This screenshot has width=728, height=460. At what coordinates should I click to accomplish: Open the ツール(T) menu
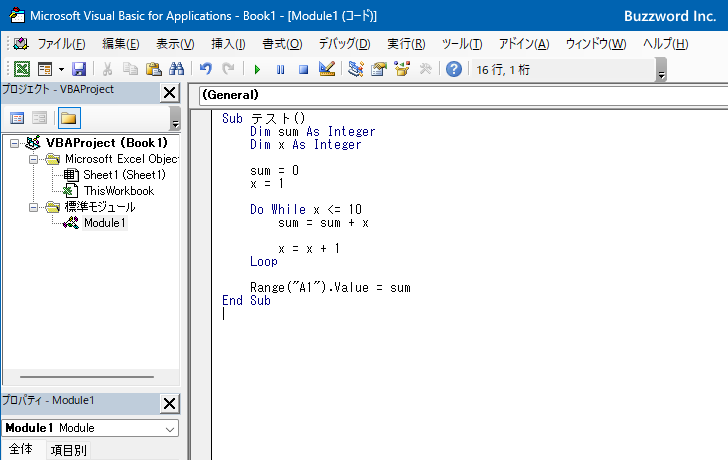[x=462, y=44]
